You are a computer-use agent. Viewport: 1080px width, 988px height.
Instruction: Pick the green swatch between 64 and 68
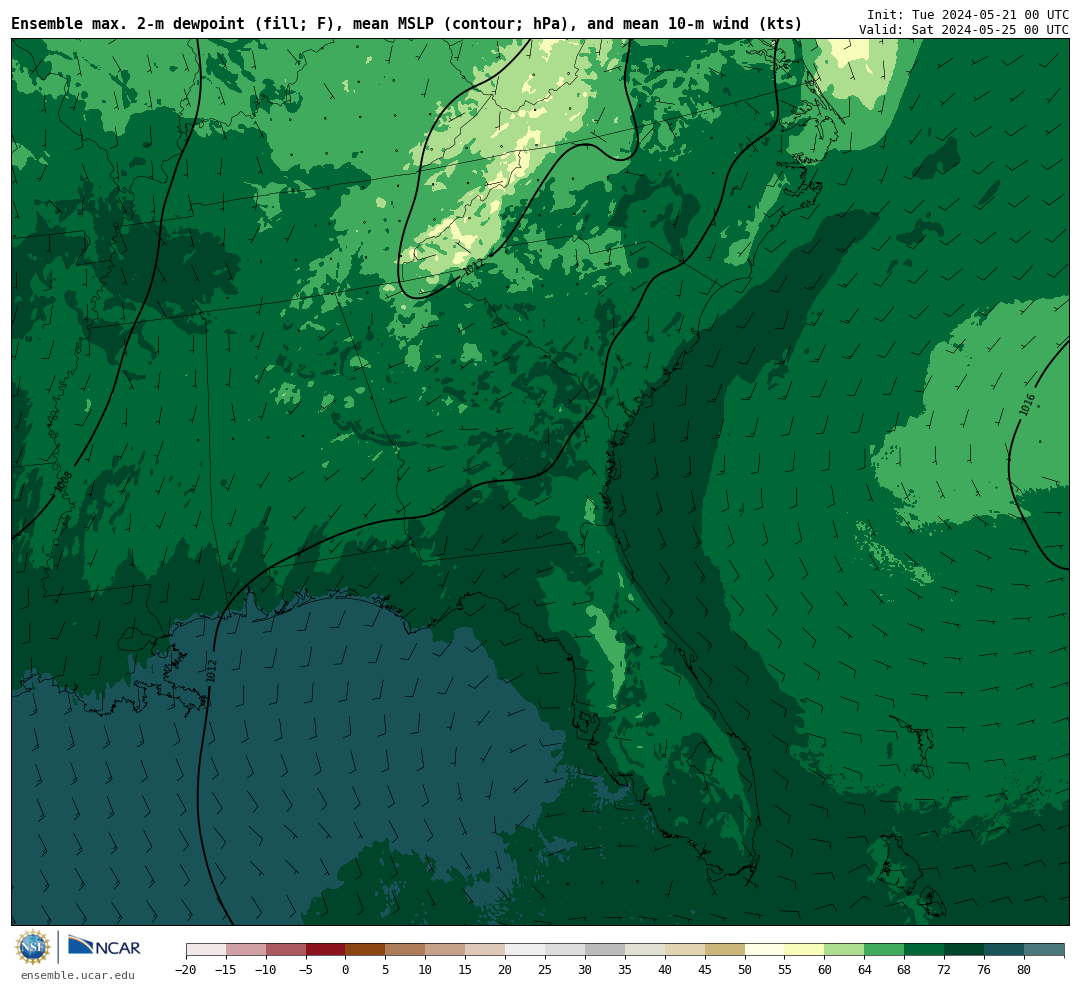[885, 950]
